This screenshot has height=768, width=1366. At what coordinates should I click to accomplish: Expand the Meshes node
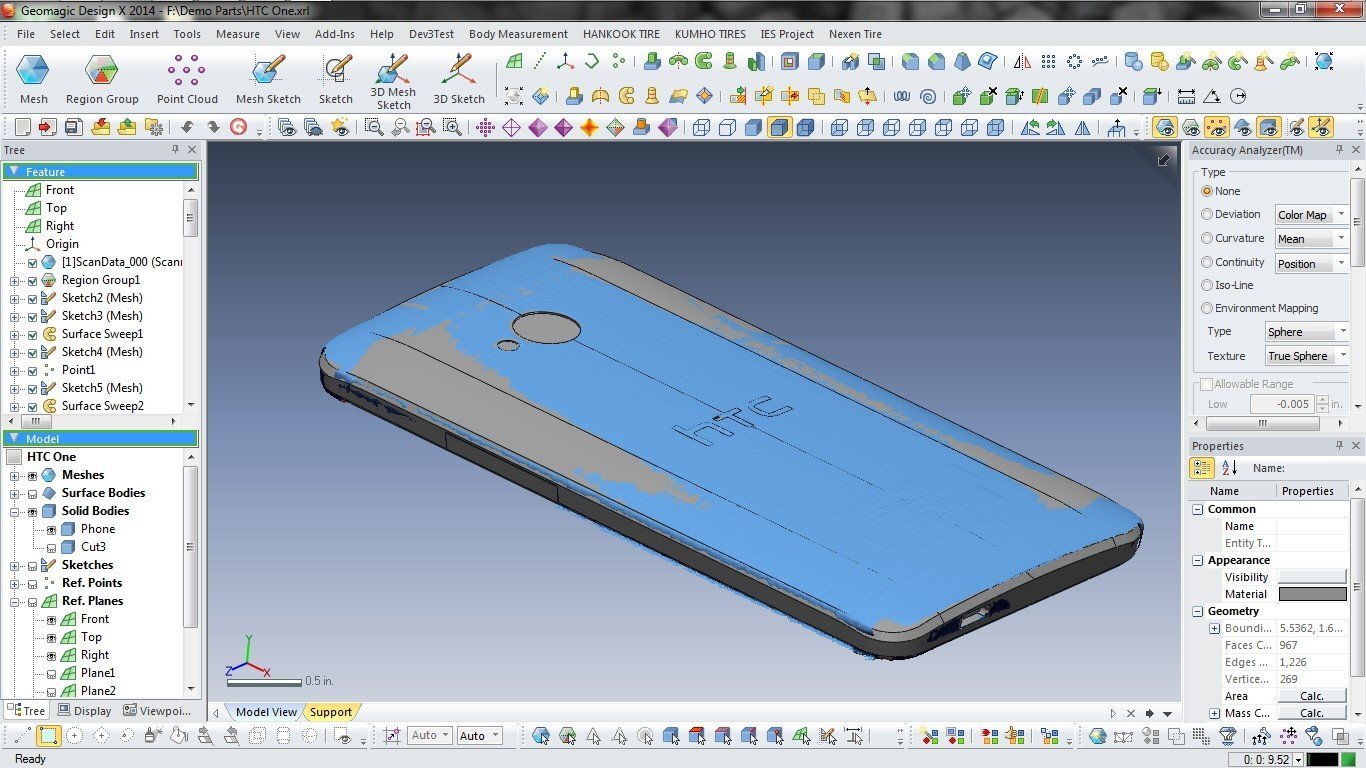tap(15, 475)
